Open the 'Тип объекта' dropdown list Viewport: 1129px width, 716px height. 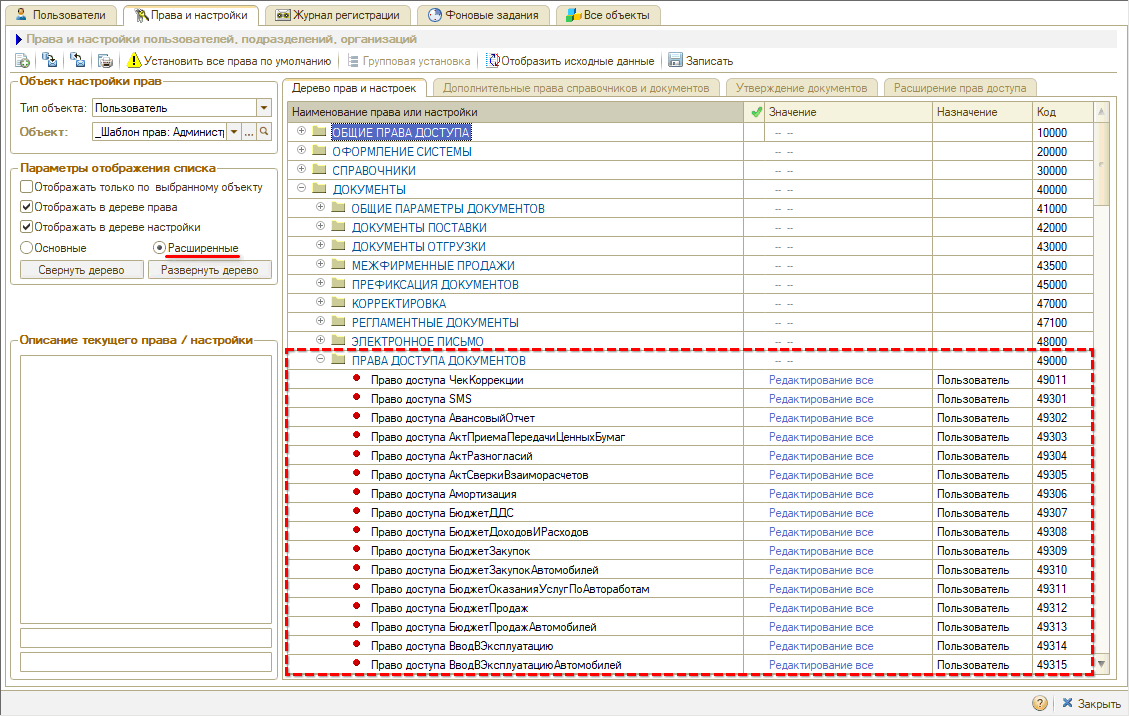(x=264, y=108)
